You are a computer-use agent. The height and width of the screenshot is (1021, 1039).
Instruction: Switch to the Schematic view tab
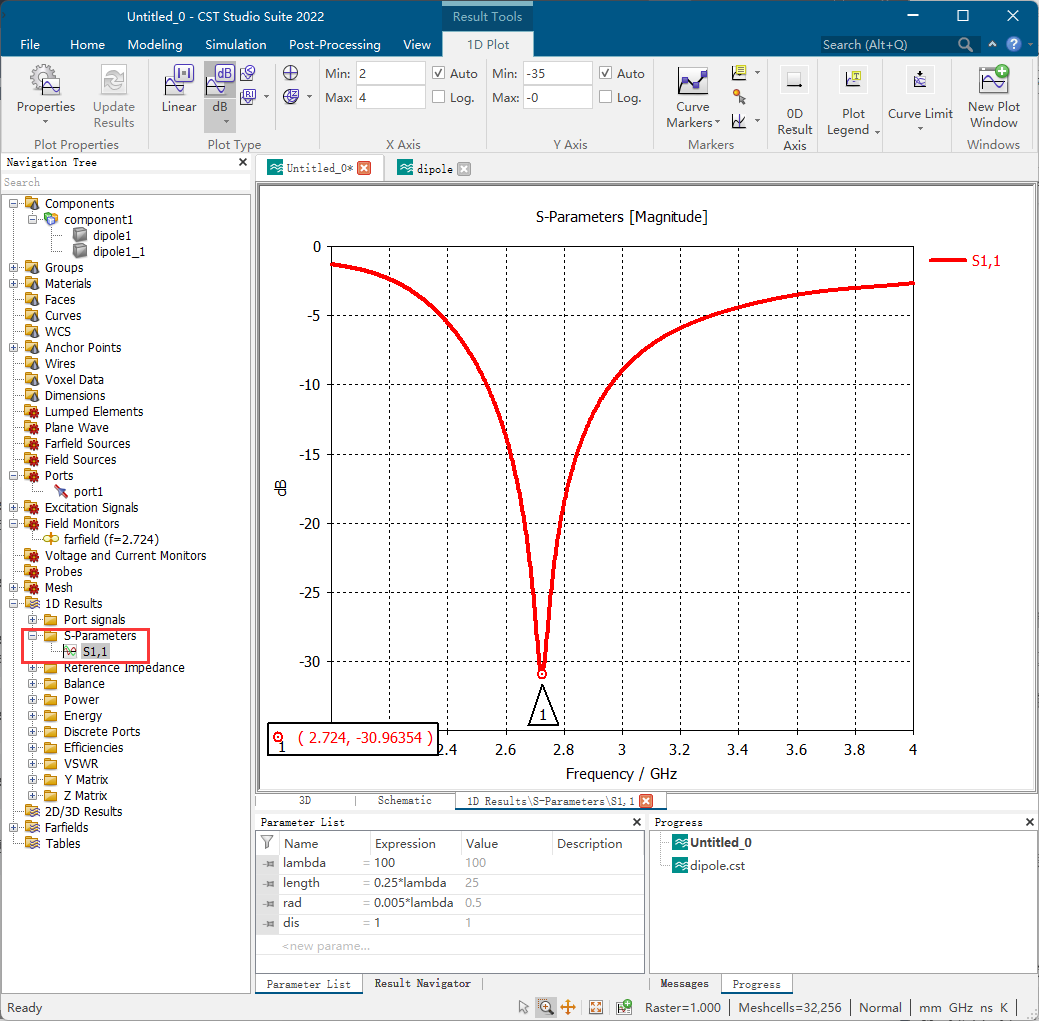click(x=404, y=800)
